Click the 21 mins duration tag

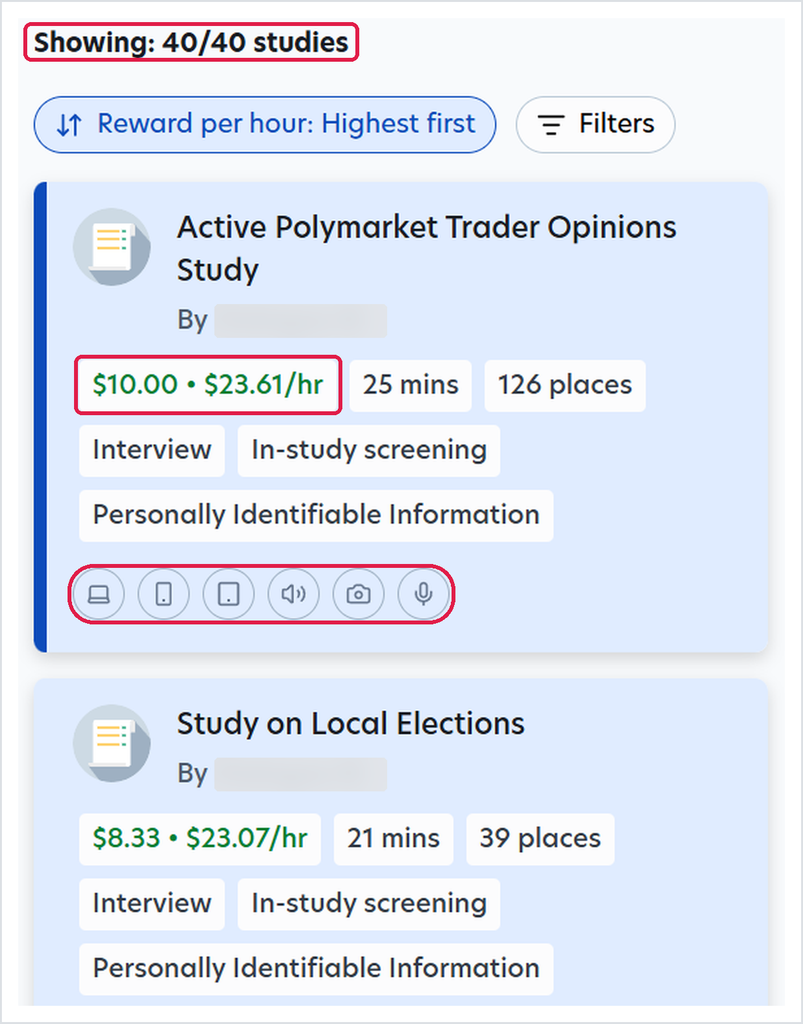point(394,839)
